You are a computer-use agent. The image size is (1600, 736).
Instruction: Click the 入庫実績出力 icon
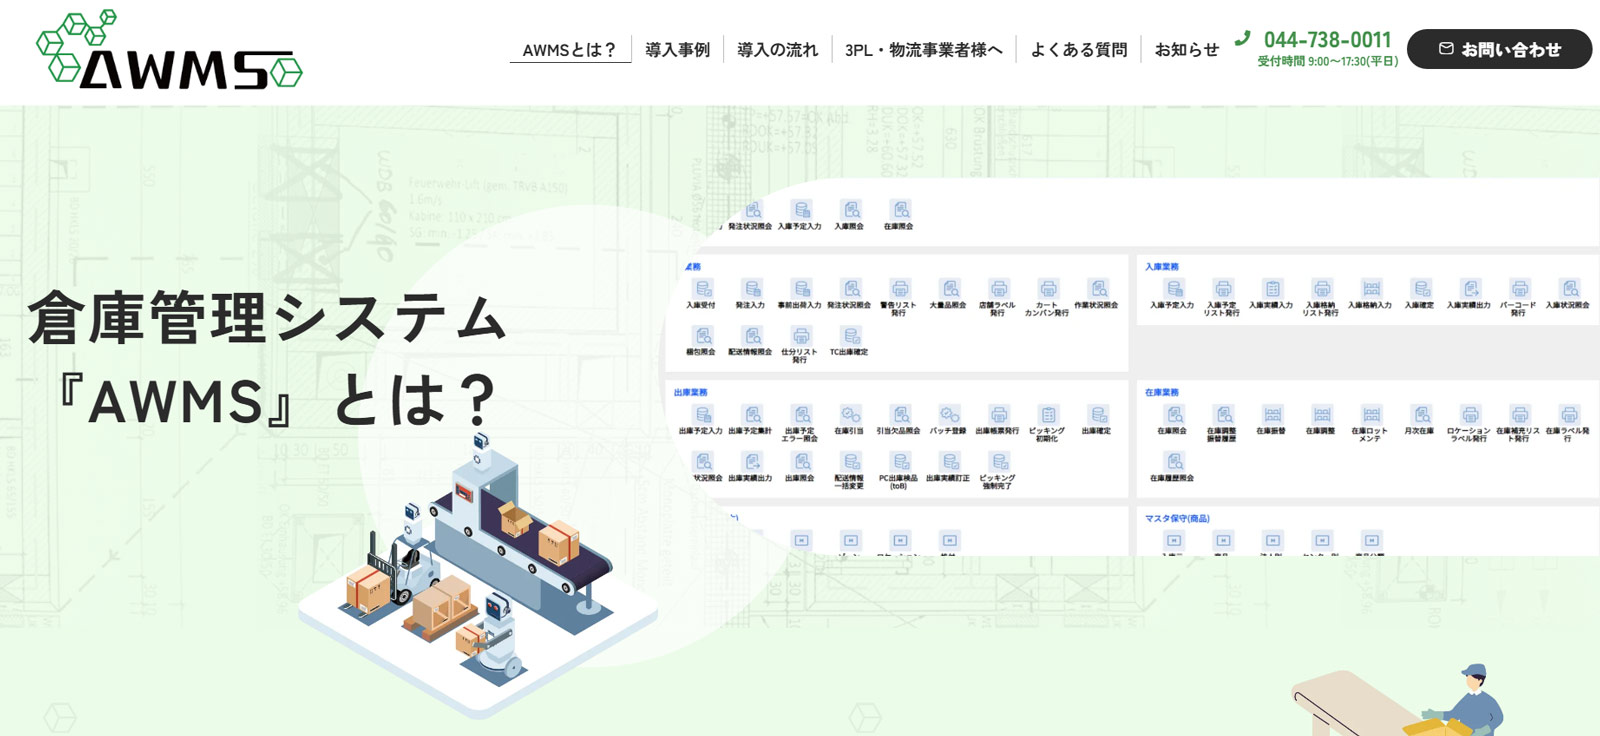pos(1470,288)
